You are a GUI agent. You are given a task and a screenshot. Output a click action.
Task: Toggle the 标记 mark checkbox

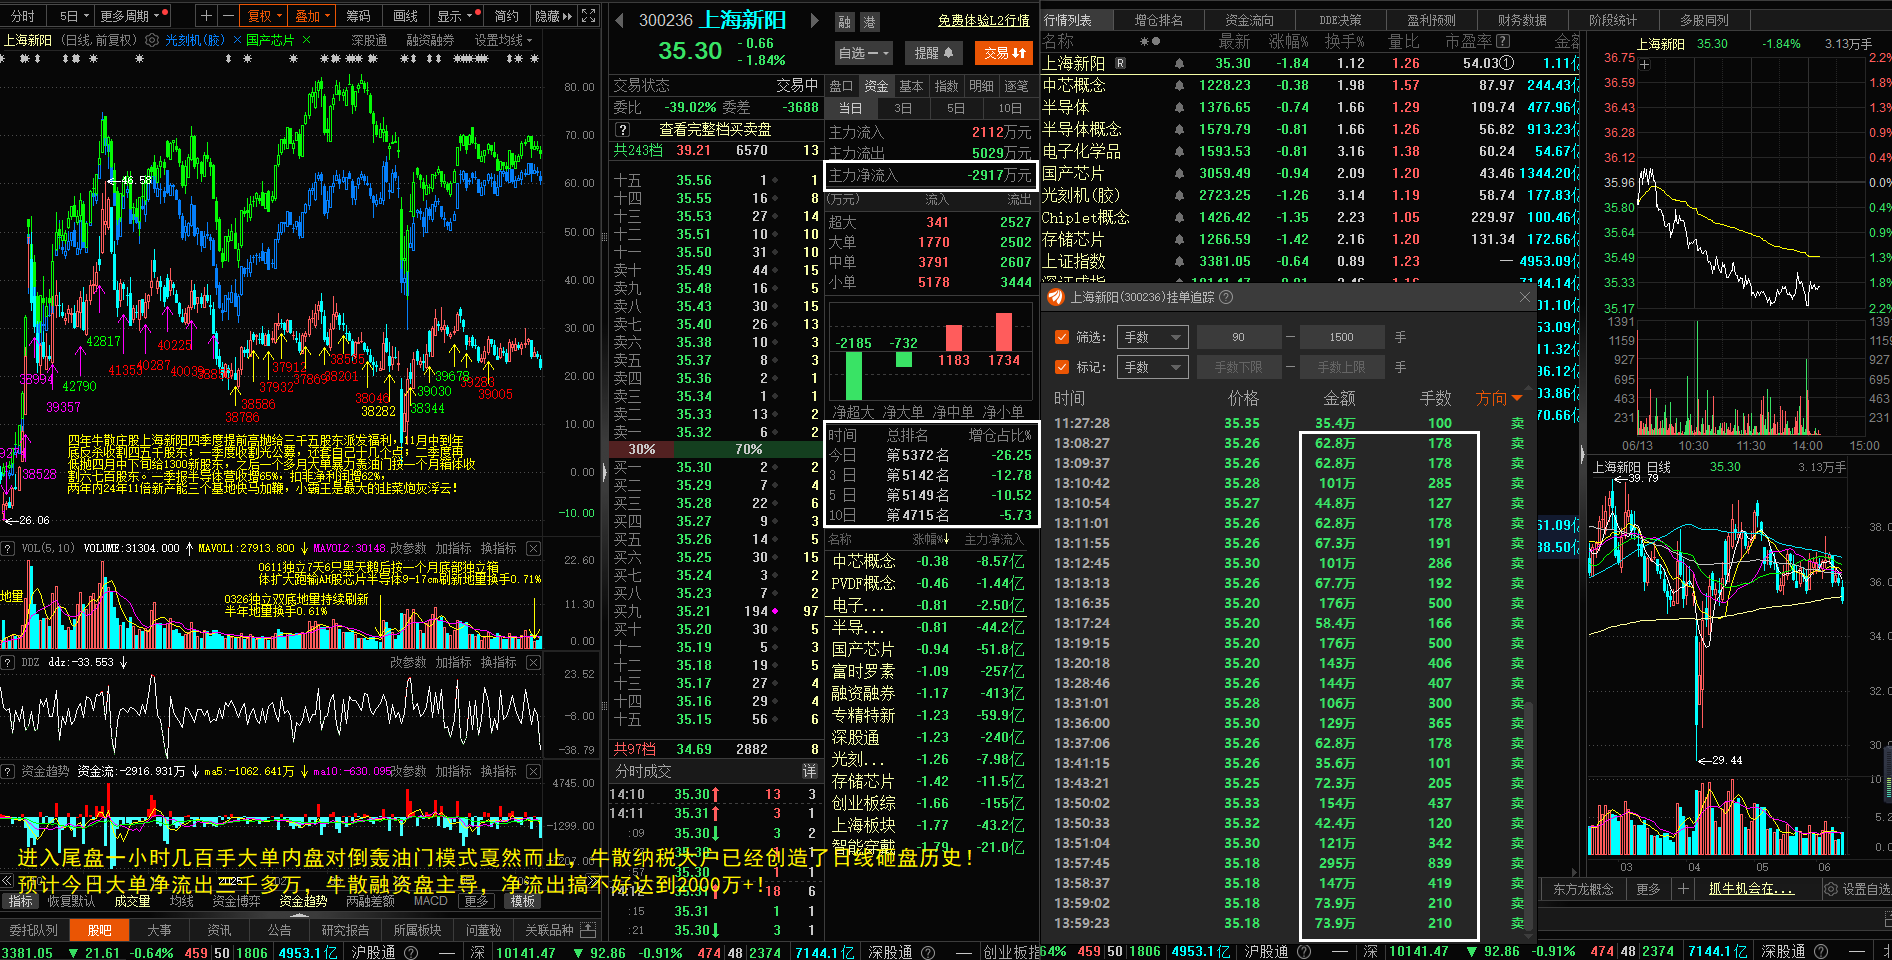(1062, 367)
